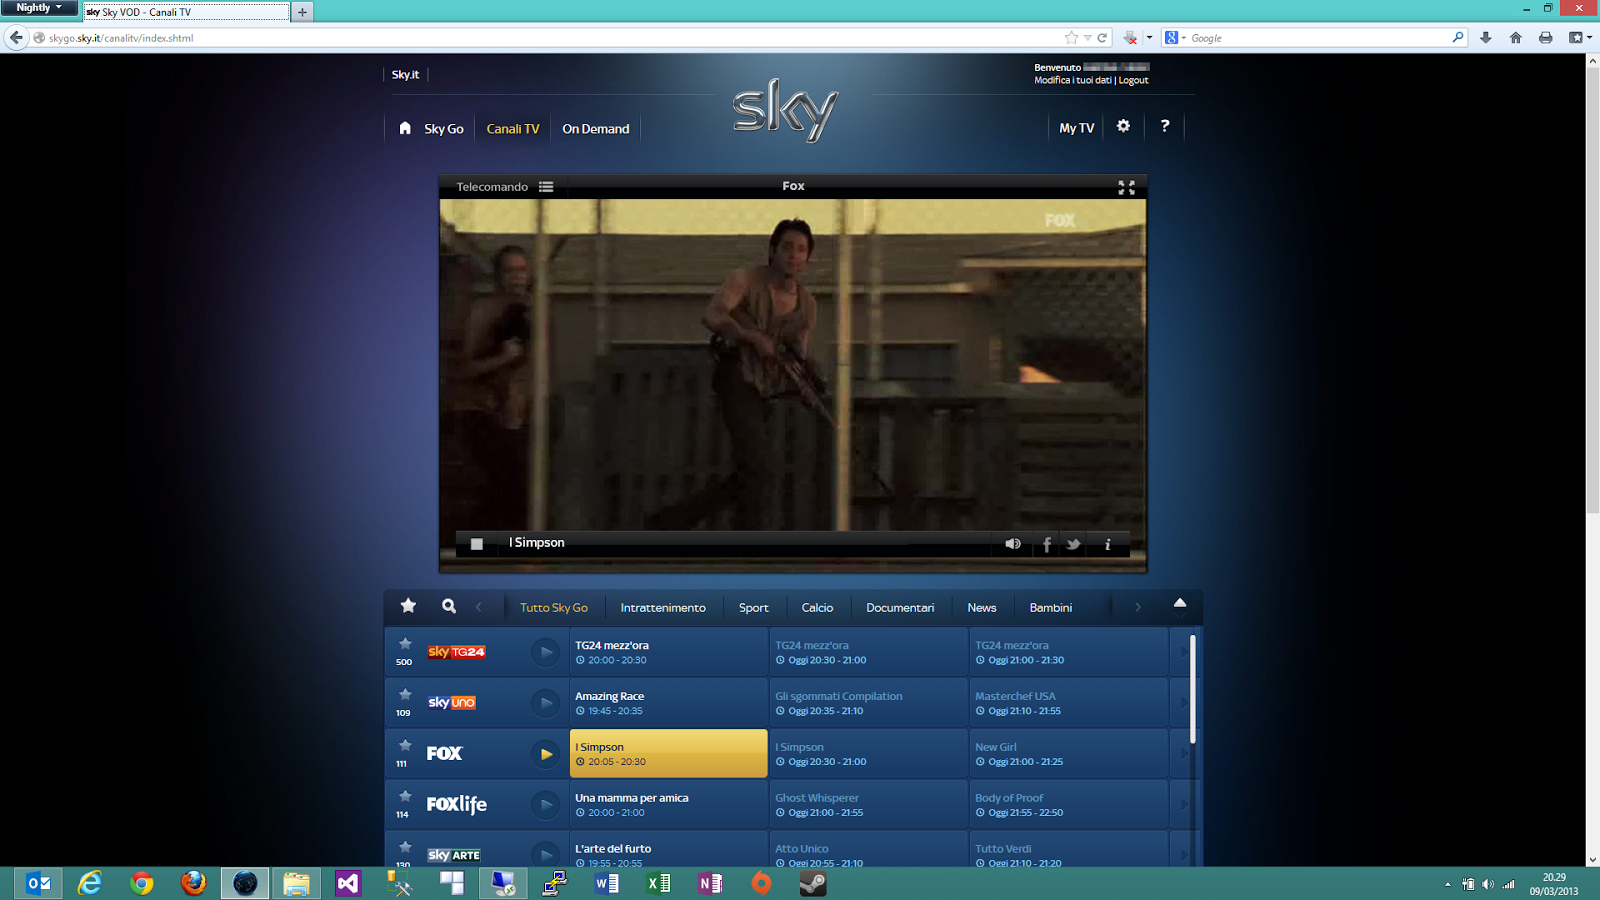Favorite the Sky Uno channel

[405, 694]
